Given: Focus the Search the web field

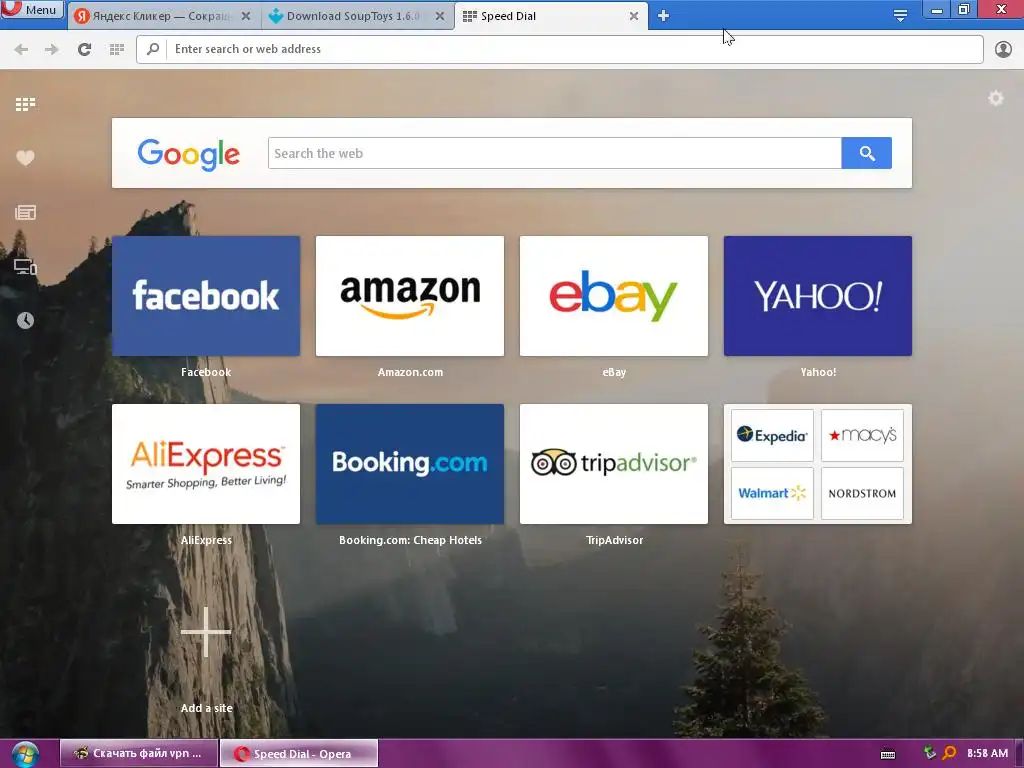Looking at the screenshot, I should (554, 153).
